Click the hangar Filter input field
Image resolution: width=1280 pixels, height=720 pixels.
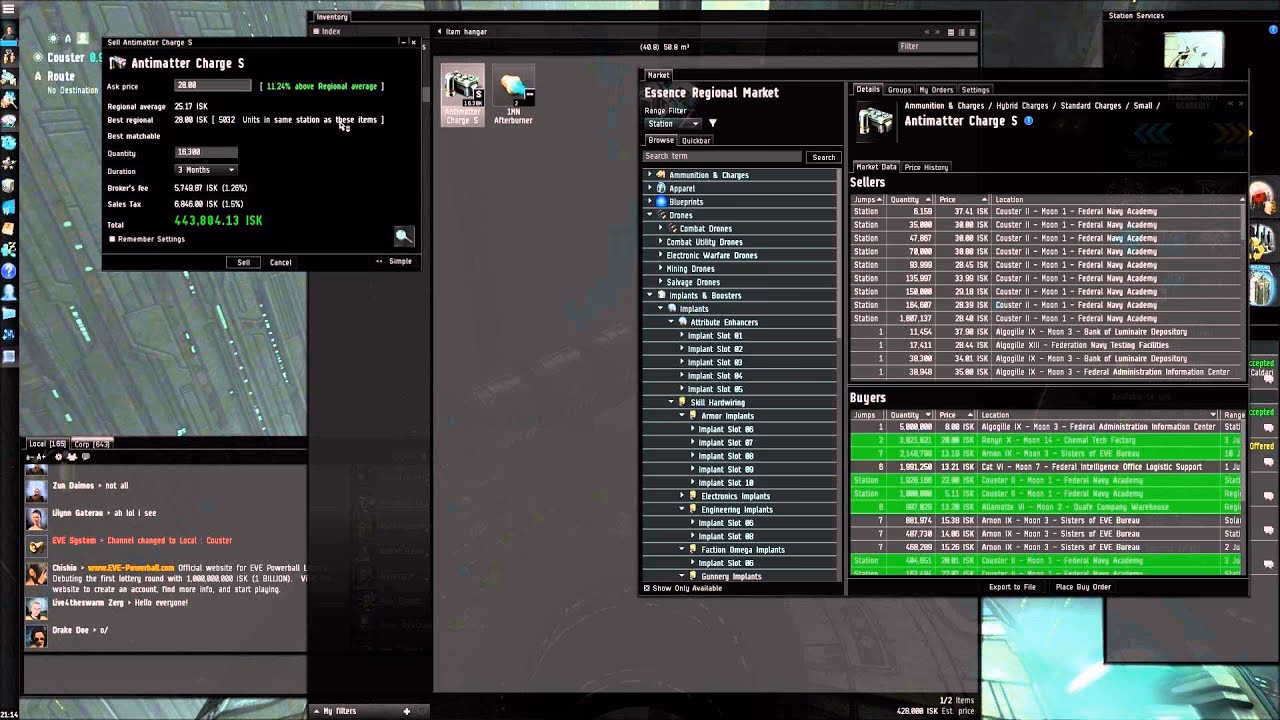point(938,46)
